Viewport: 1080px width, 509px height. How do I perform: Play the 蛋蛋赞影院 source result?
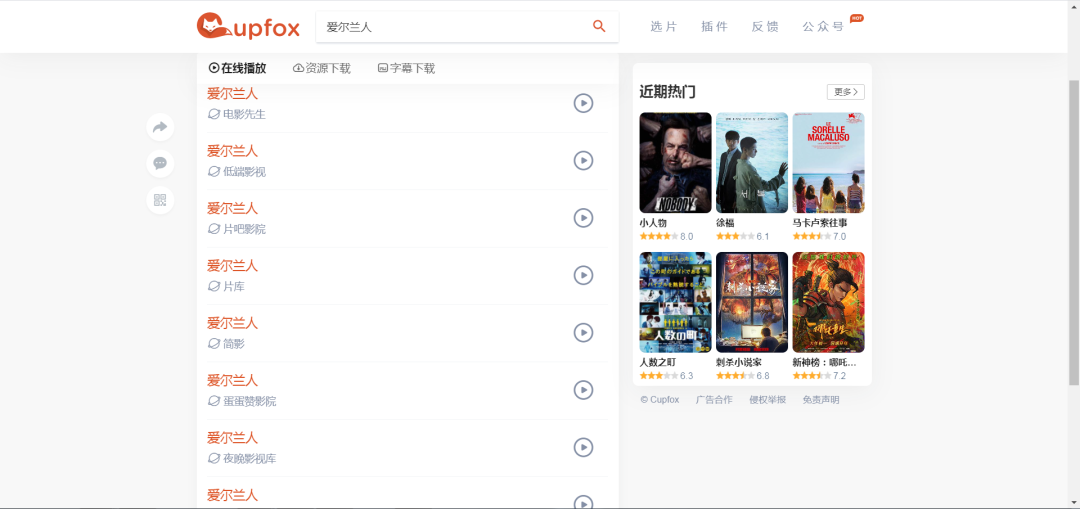pyautogui.click(x=583, y=390)
